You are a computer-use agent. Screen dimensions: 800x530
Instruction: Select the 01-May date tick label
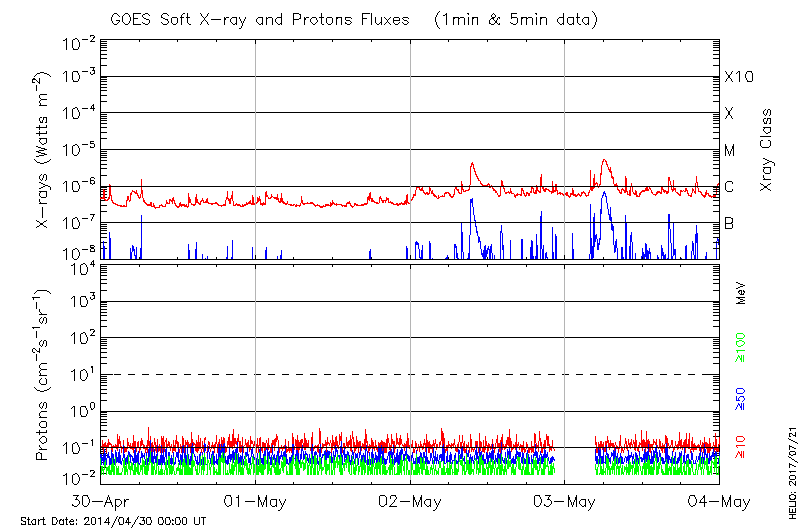click(256, 500)
